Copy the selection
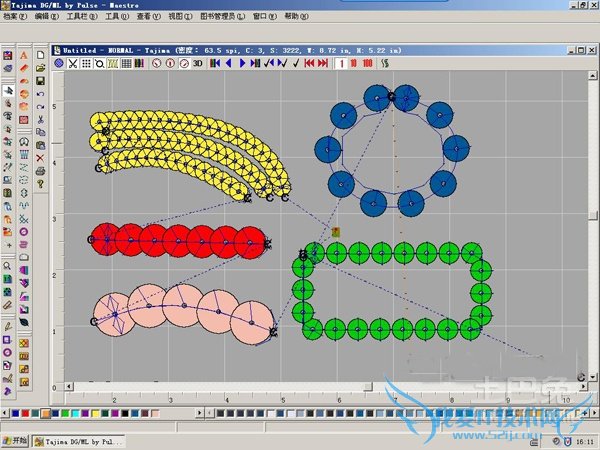Image resolution: width=600 pixels, height=450 pixels. pyautogui.click(x=40, y=132)
